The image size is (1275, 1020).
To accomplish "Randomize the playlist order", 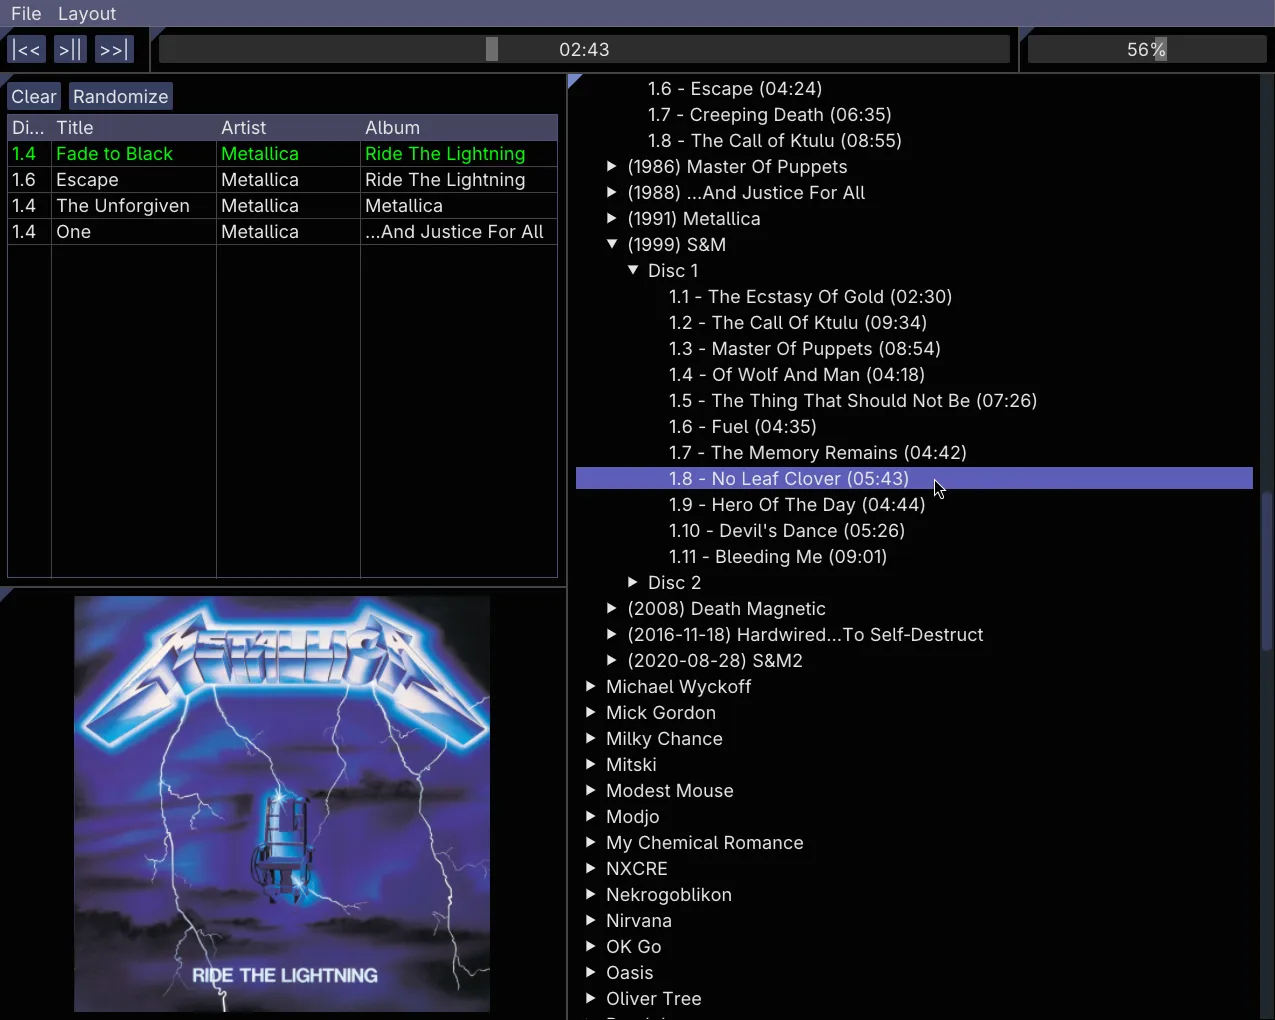I will point(120,96).
